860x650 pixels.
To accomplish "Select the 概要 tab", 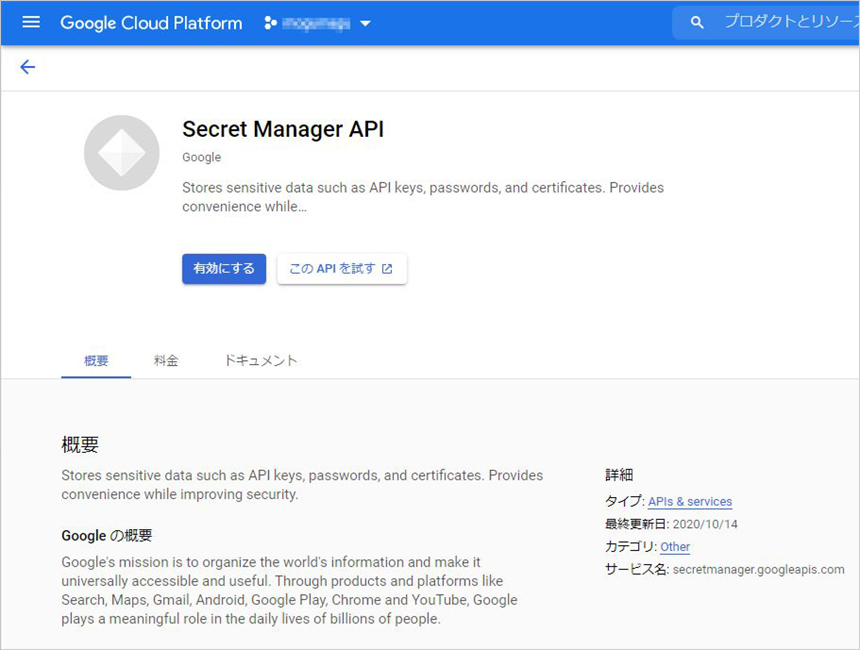I will [x=96, y=360].
